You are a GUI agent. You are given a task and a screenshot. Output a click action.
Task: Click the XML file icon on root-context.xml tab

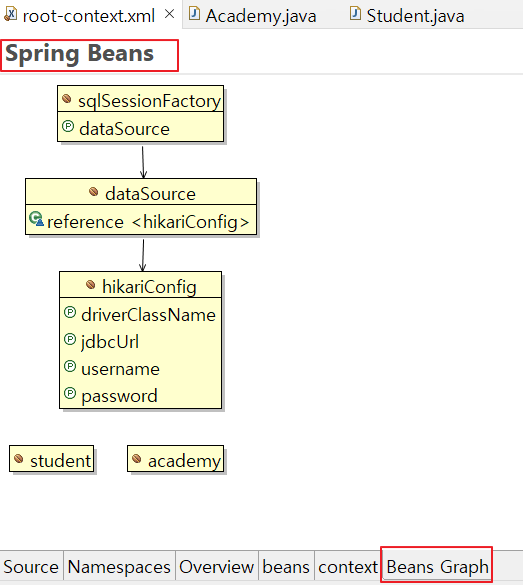coord(10,14)
